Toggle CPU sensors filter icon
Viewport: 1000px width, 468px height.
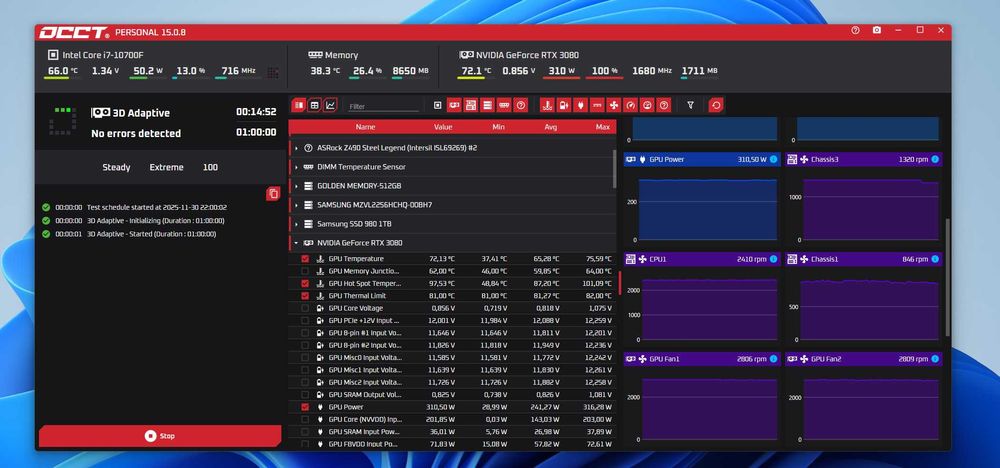pos(438,105)
